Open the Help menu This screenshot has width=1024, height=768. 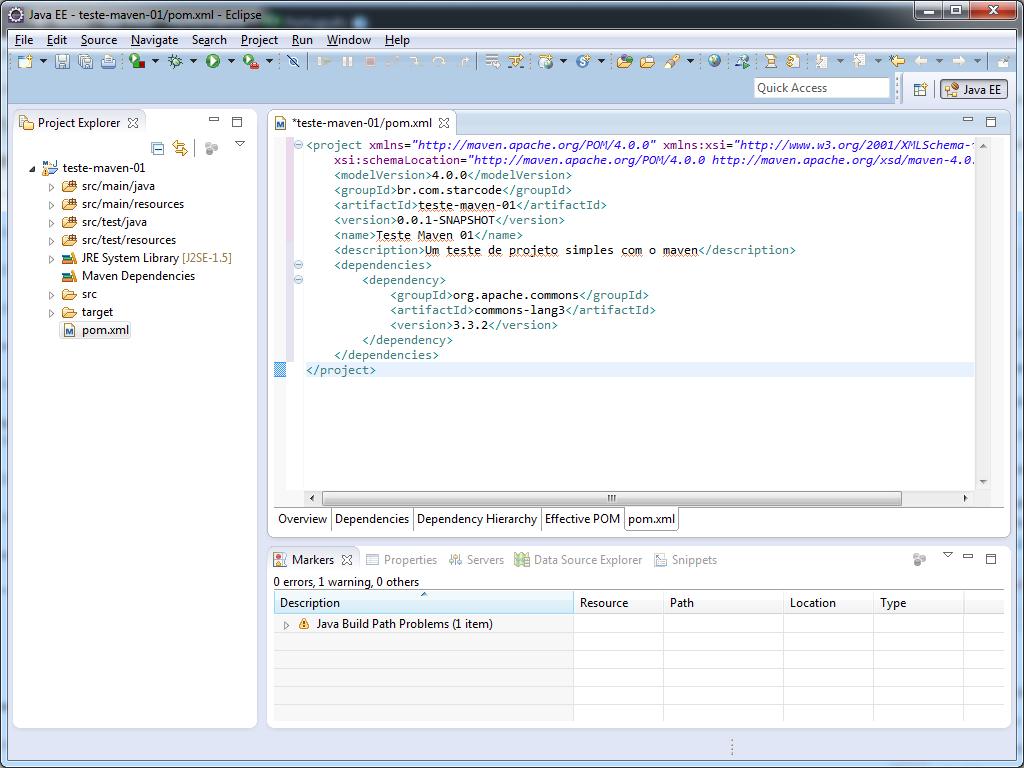pos(397,40)
